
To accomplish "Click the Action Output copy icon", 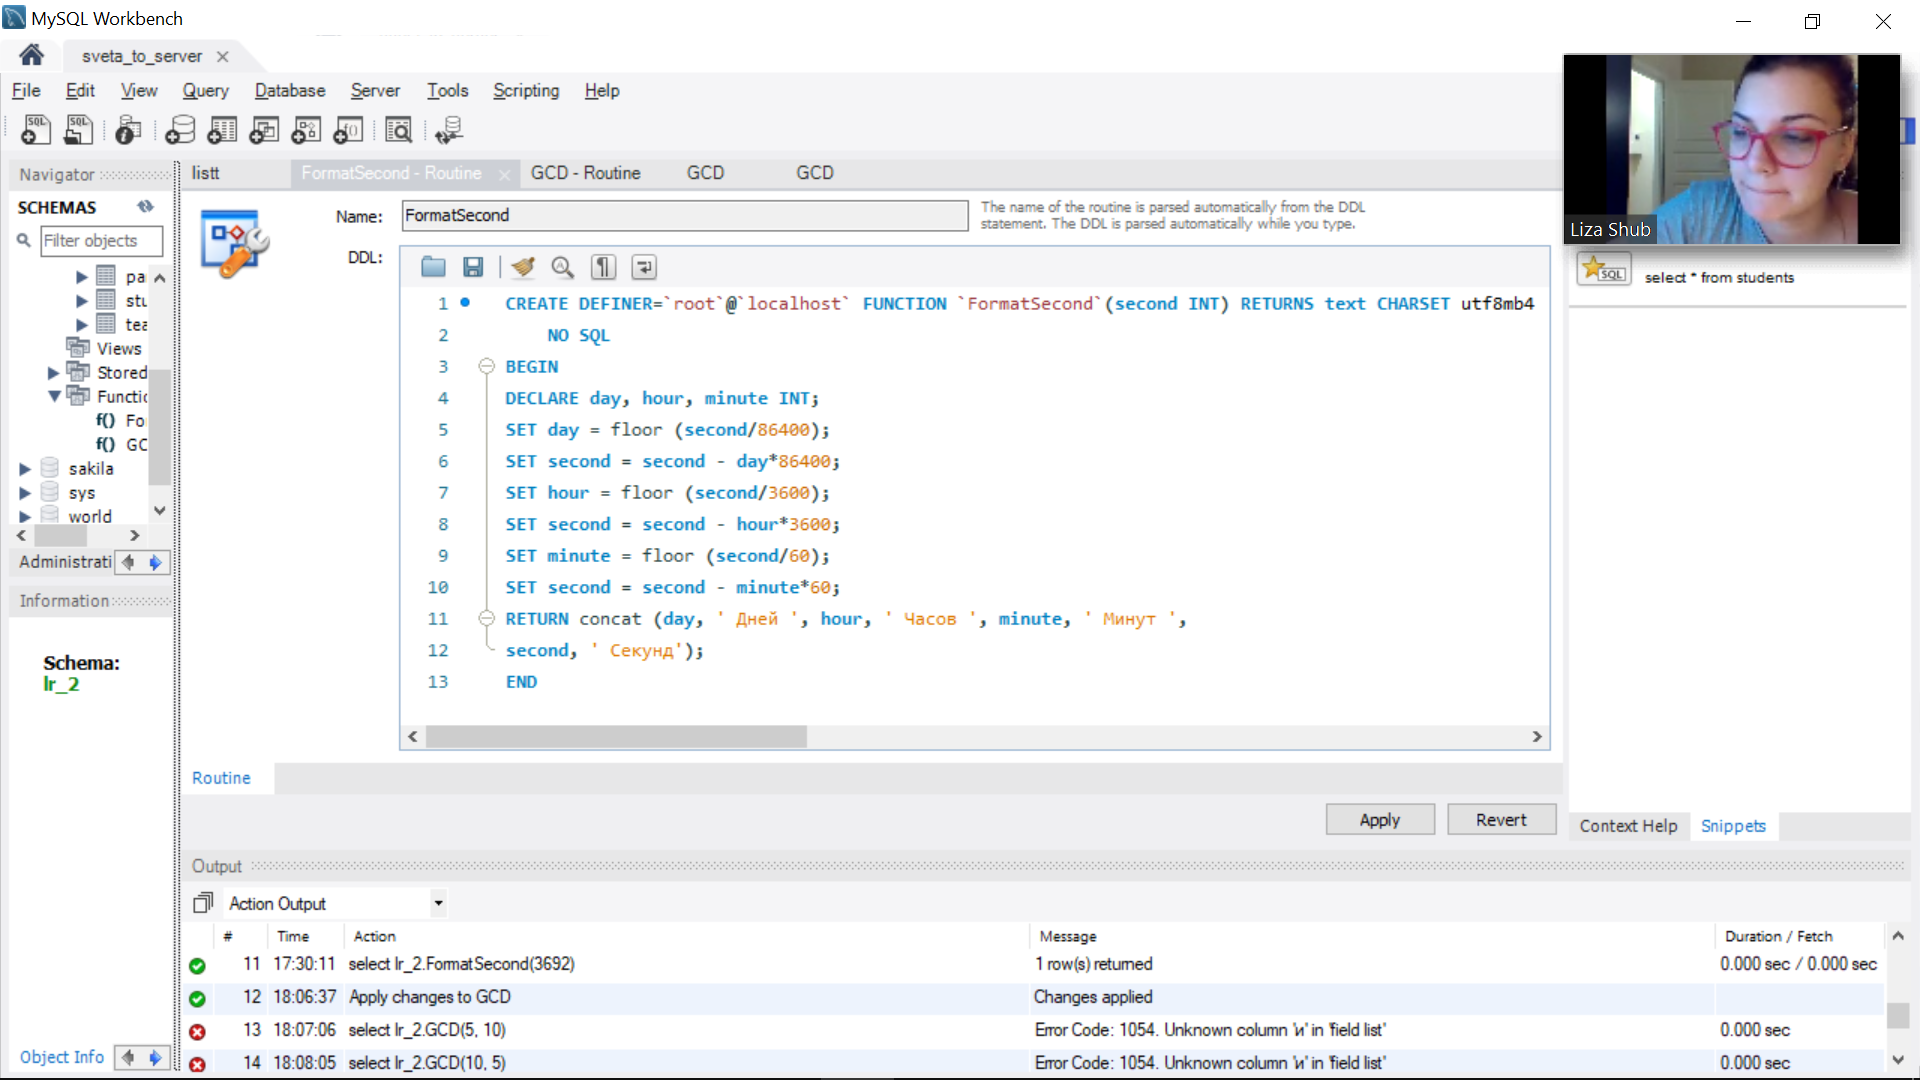I will (203, 903).
